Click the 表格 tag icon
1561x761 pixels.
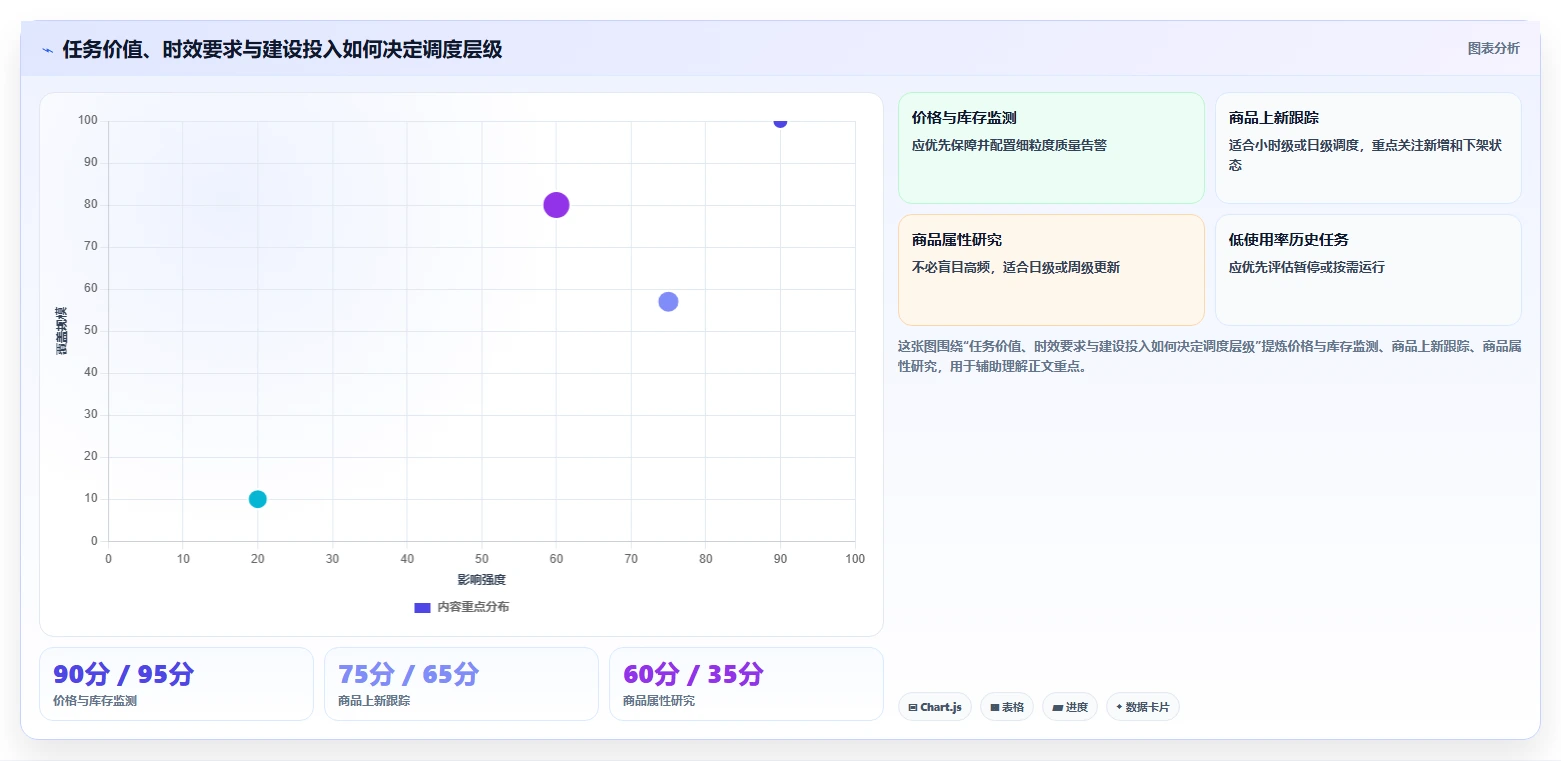click(995, 707)
